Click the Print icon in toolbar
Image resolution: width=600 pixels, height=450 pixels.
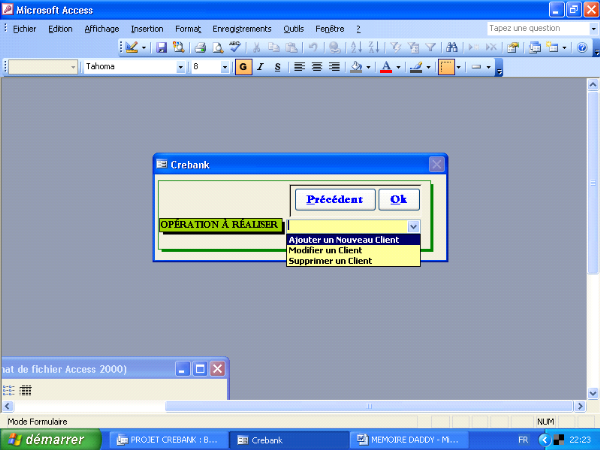point(200,47)
